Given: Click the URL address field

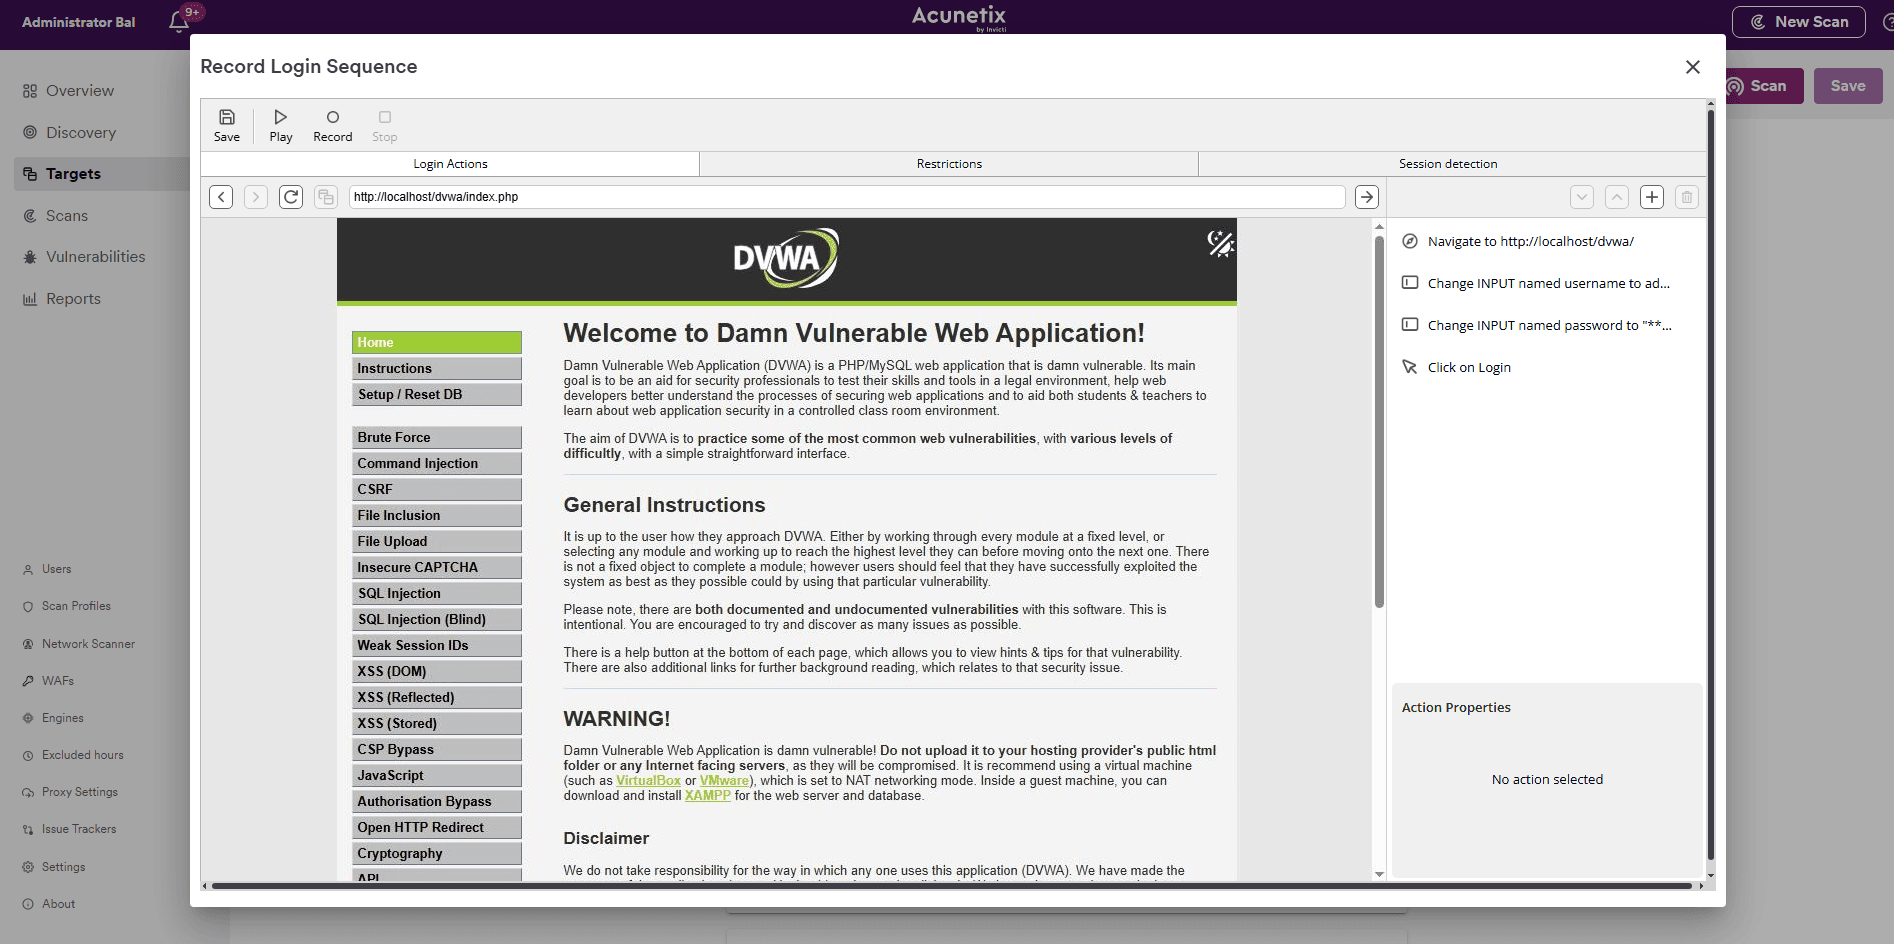Looking at the screenshot, I should coord(846,197).
